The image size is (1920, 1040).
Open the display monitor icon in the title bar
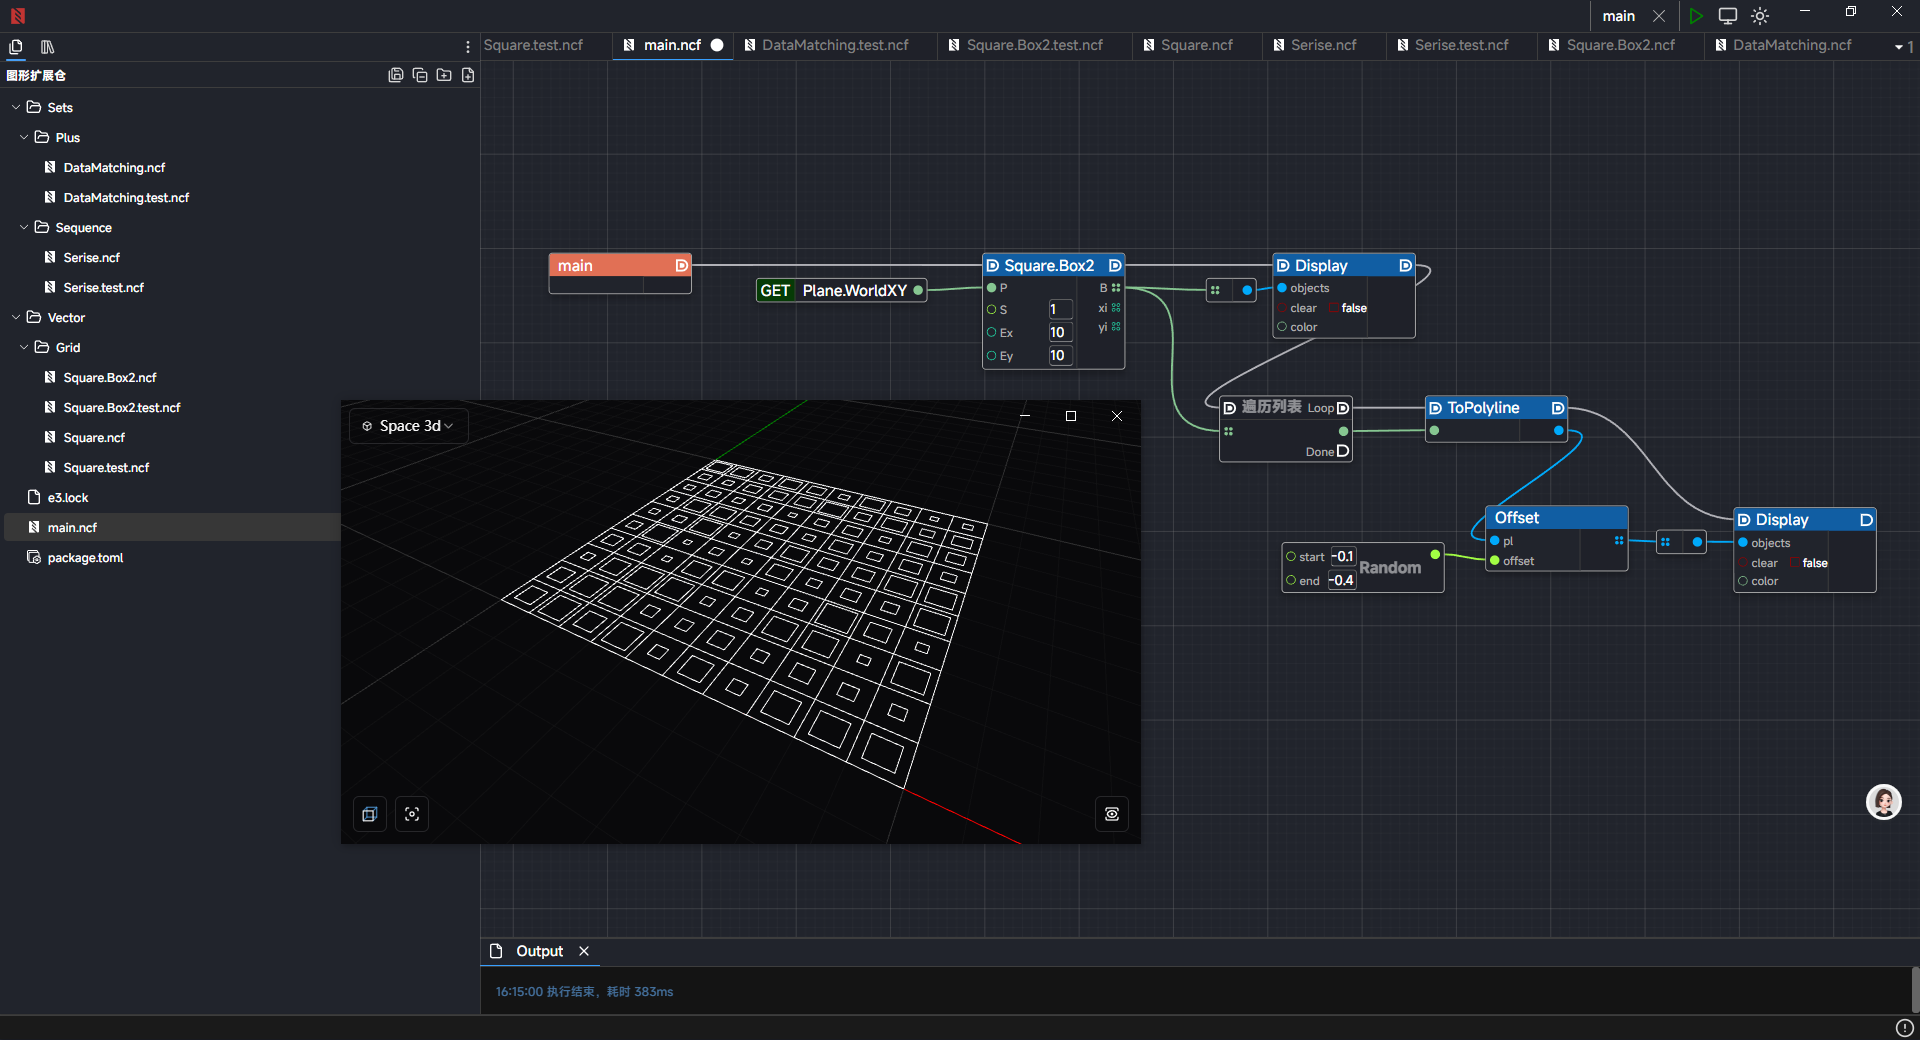coord(1727,16)
